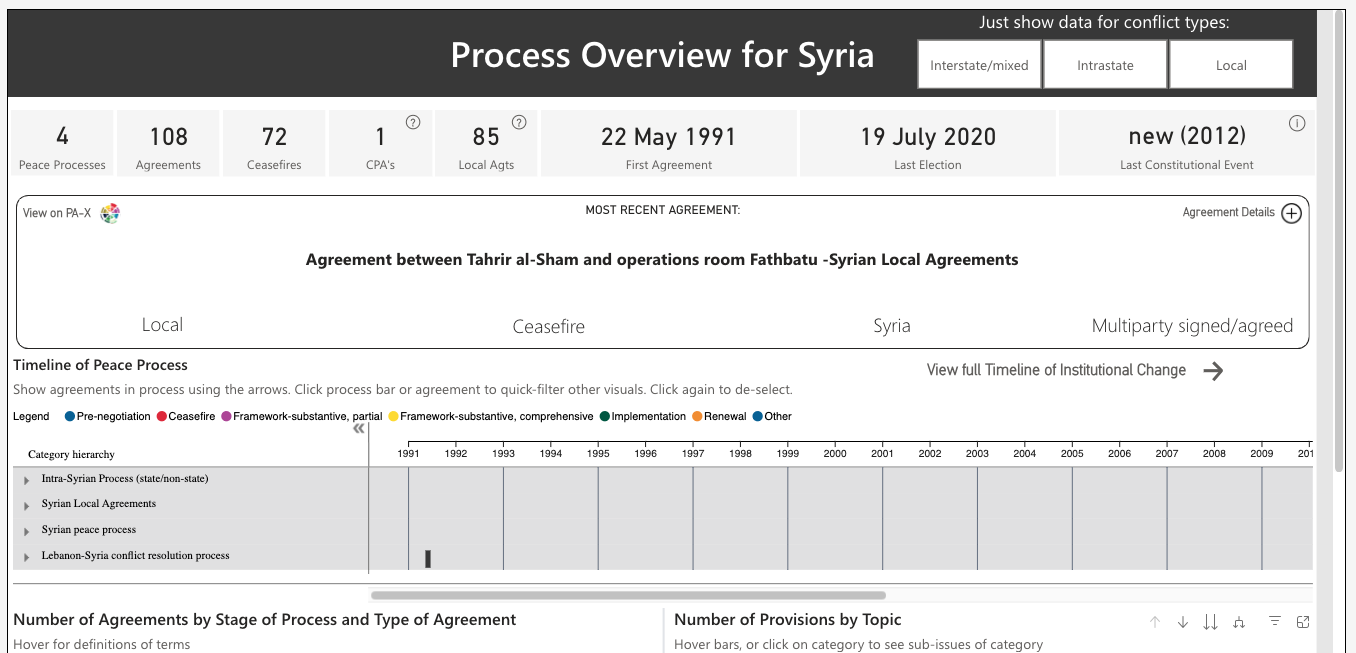Click the 1991 agreement marker on timeline
Viewport: 1356px width, 653px height.
428,558
